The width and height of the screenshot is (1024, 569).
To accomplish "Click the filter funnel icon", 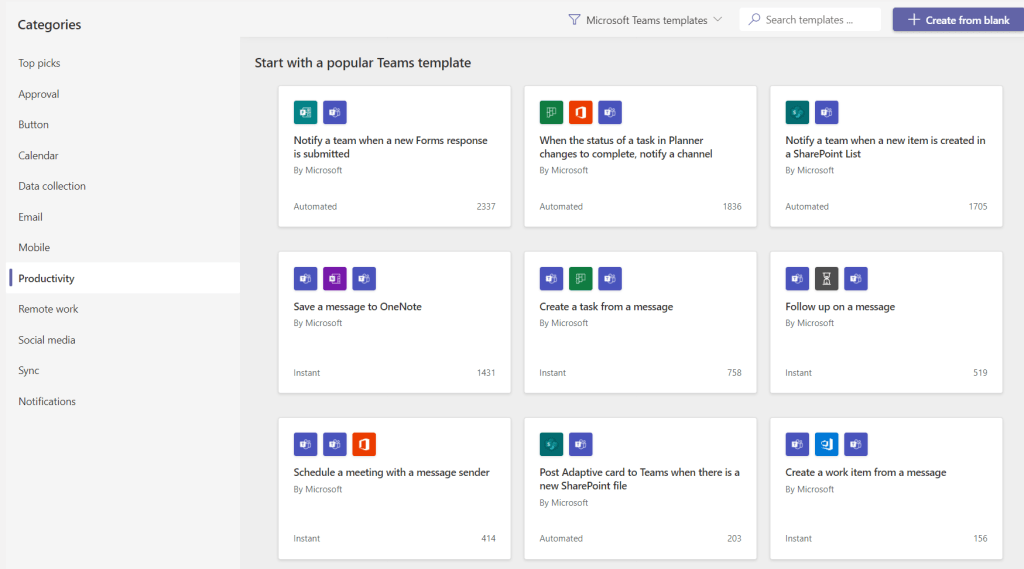I will pyautogui.click(x=574, y=20).
